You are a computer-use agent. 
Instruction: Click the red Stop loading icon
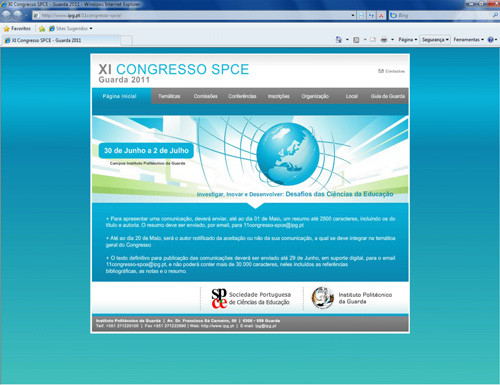point(381,15)
